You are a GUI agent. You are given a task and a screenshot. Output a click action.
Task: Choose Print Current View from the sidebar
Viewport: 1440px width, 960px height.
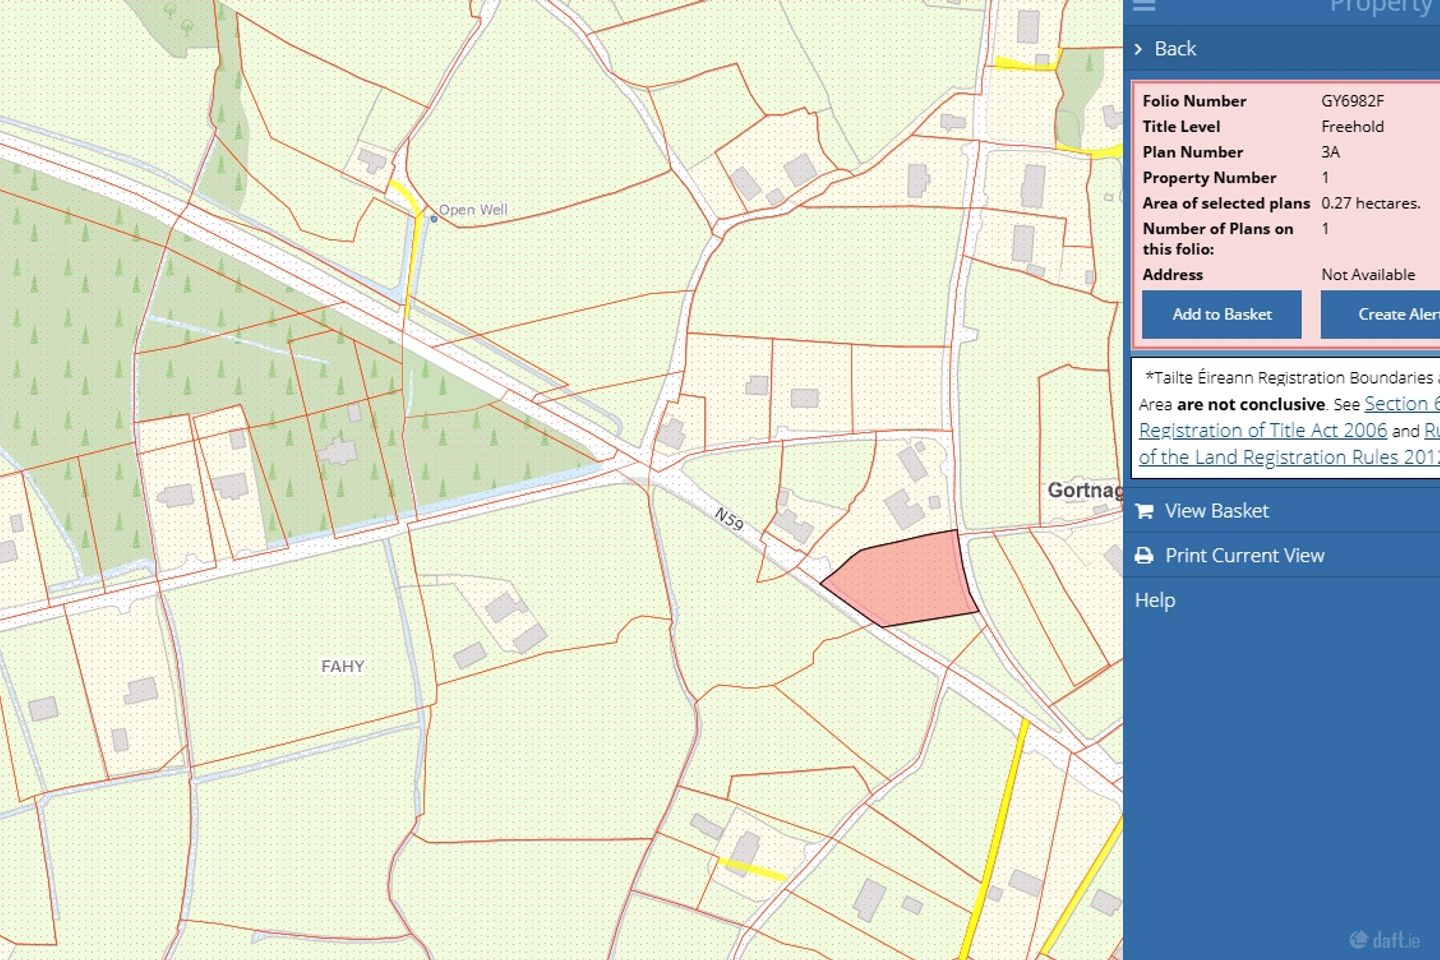(1245, 555)
